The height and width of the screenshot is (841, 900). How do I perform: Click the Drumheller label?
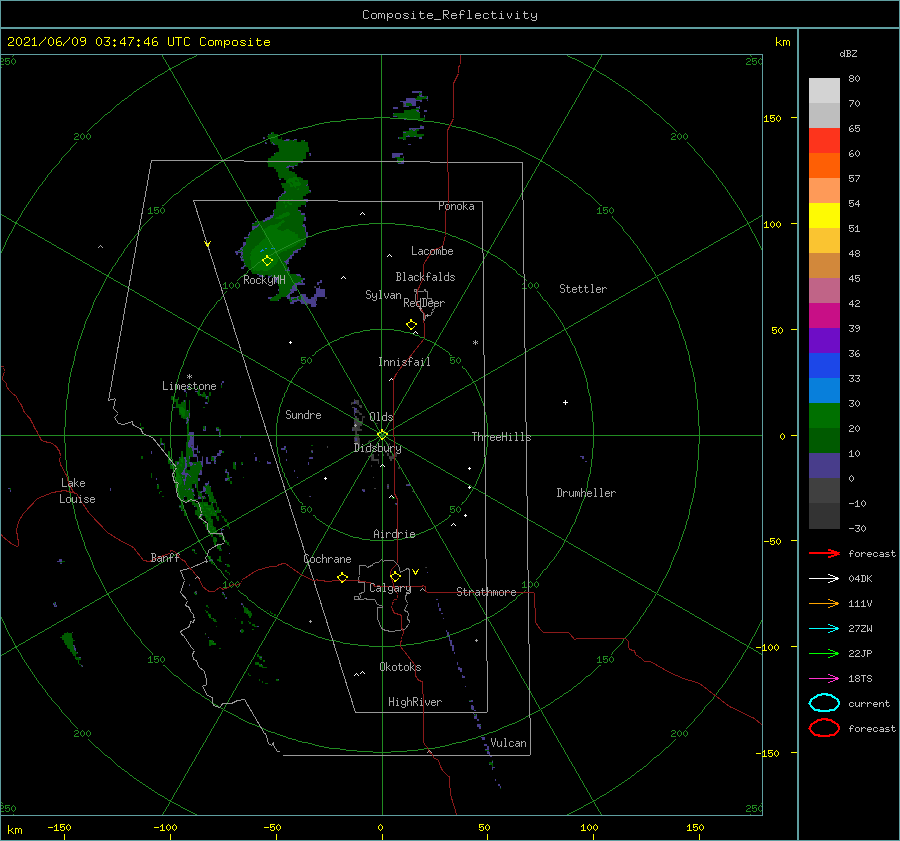click(x=586, y=493)
